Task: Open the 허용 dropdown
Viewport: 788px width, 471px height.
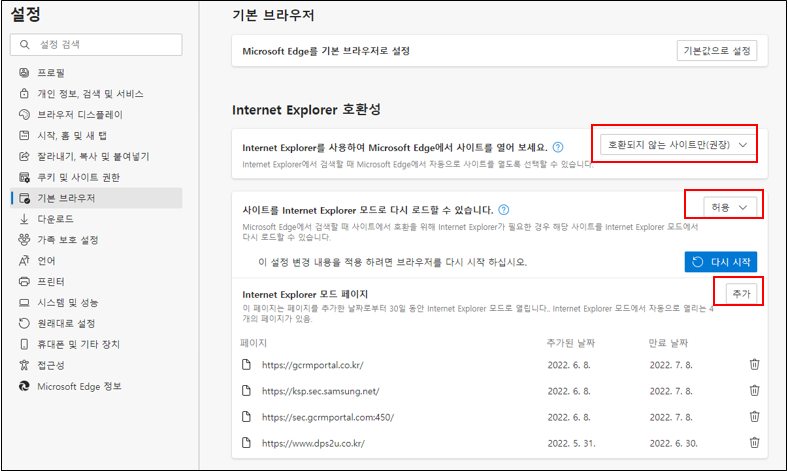Action: tap(730, 207)
